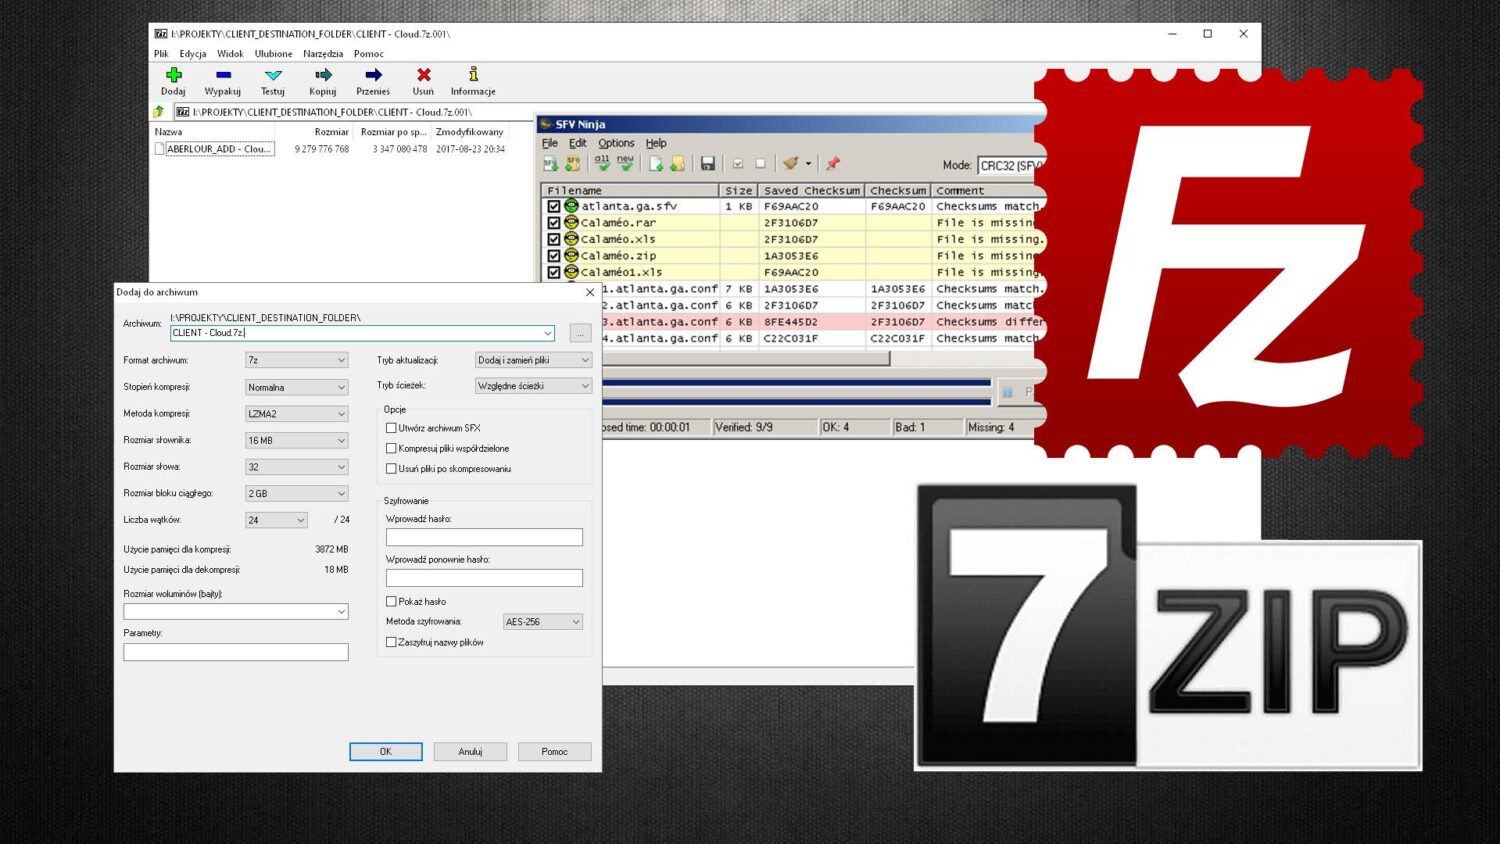Expand the 'Stopień kompresji' dropdown

(296, 388)
